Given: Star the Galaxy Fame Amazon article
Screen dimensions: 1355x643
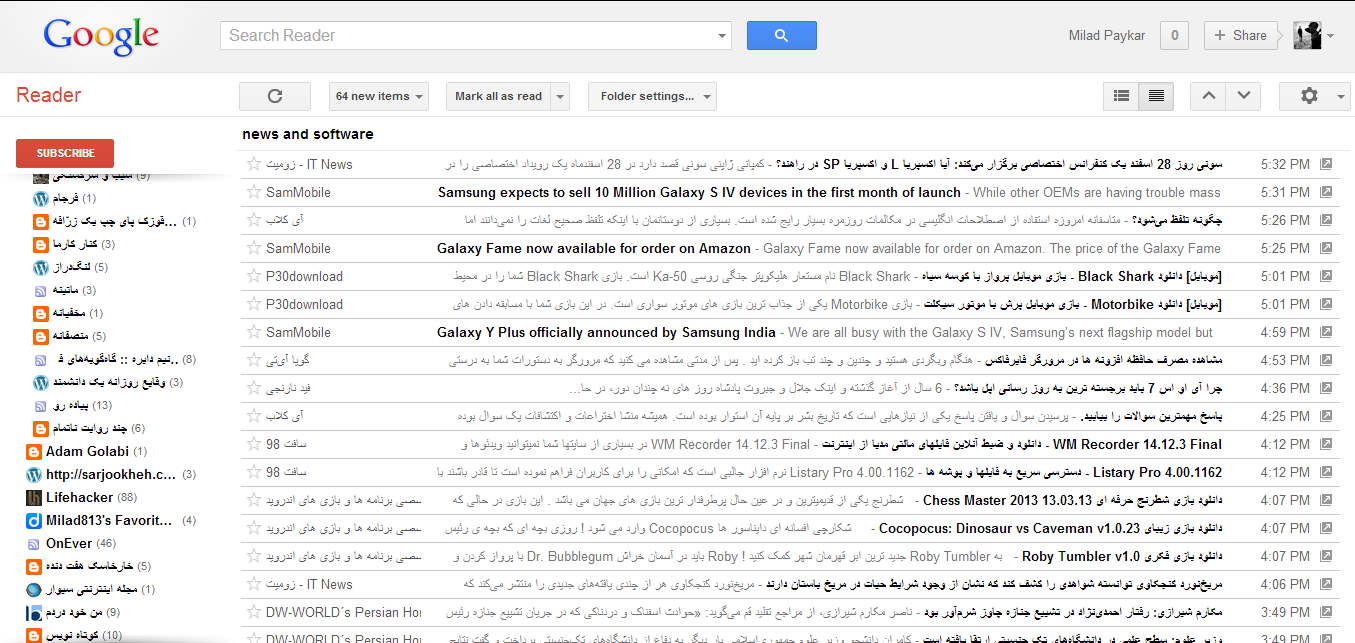Looking at the screenshot, I should coord(254,248).
